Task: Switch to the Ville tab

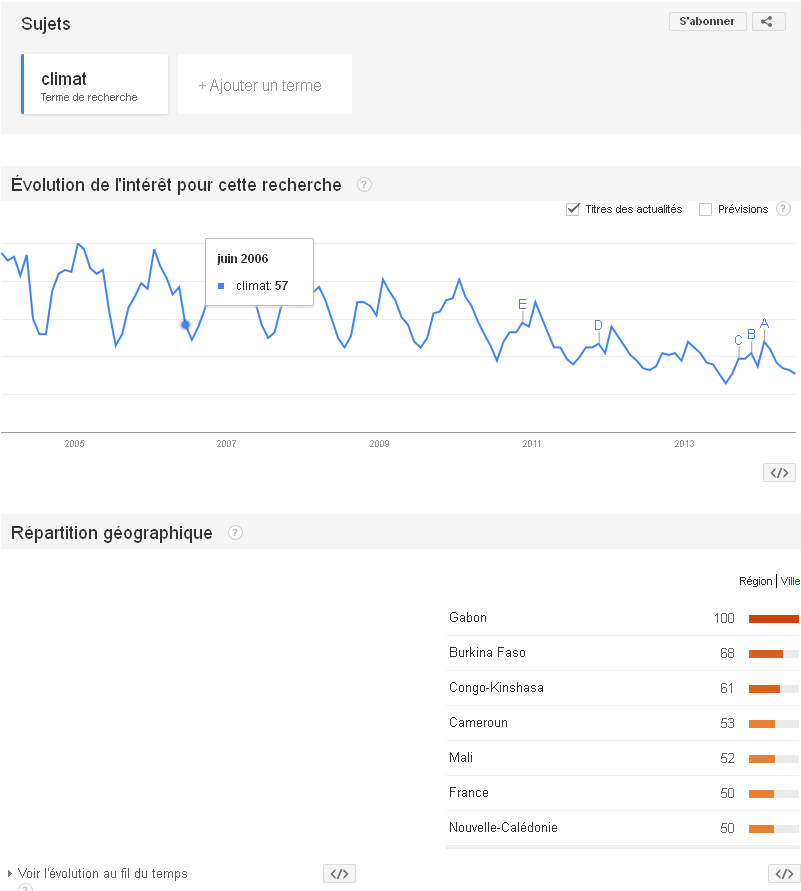Action: [x=790, y=581]
